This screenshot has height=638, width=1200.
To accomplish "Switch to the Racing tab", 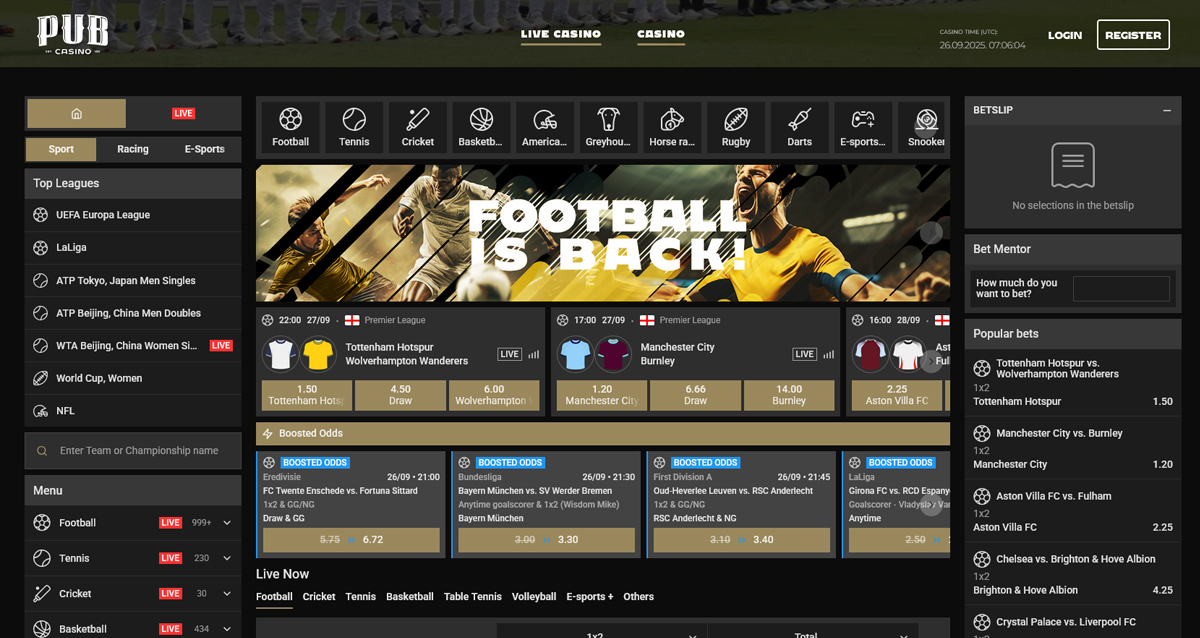I will 133,149.
